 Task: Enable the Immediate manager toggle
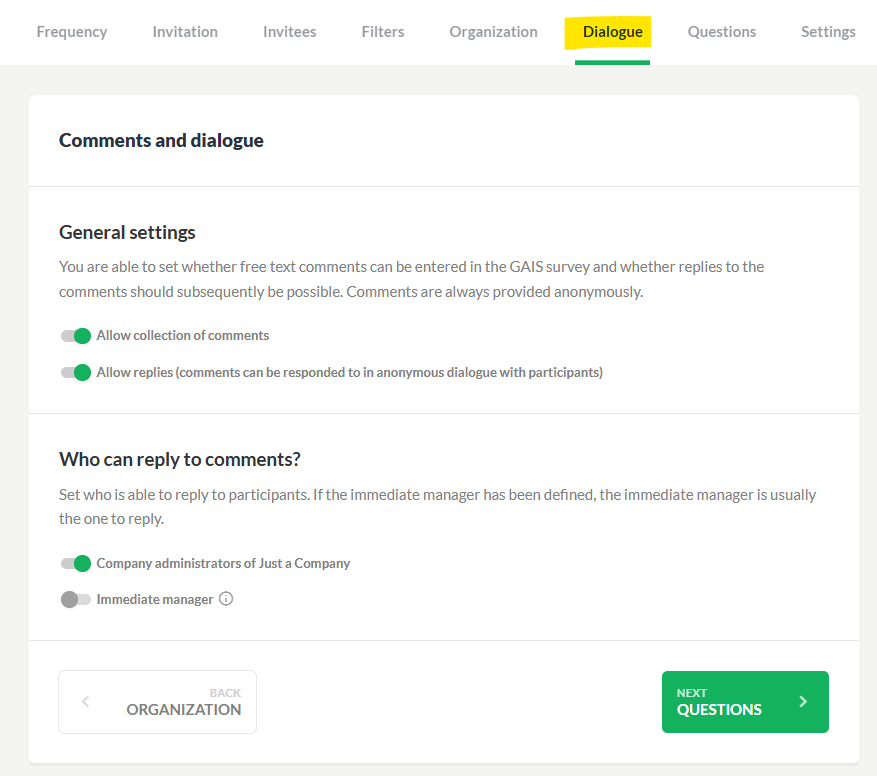(76, 600)
